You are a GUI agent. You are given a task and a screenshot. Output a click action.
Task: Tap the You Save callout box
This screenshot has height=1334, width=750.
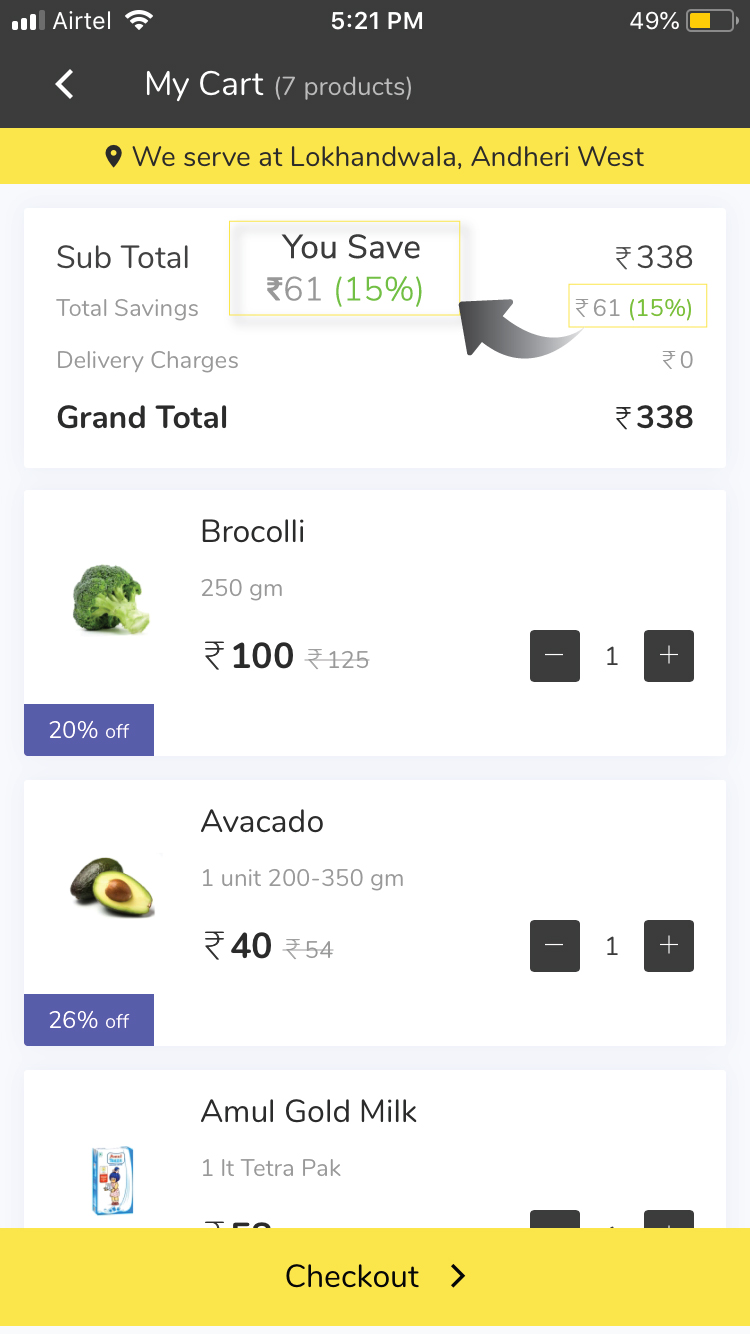tap(345, 268)
